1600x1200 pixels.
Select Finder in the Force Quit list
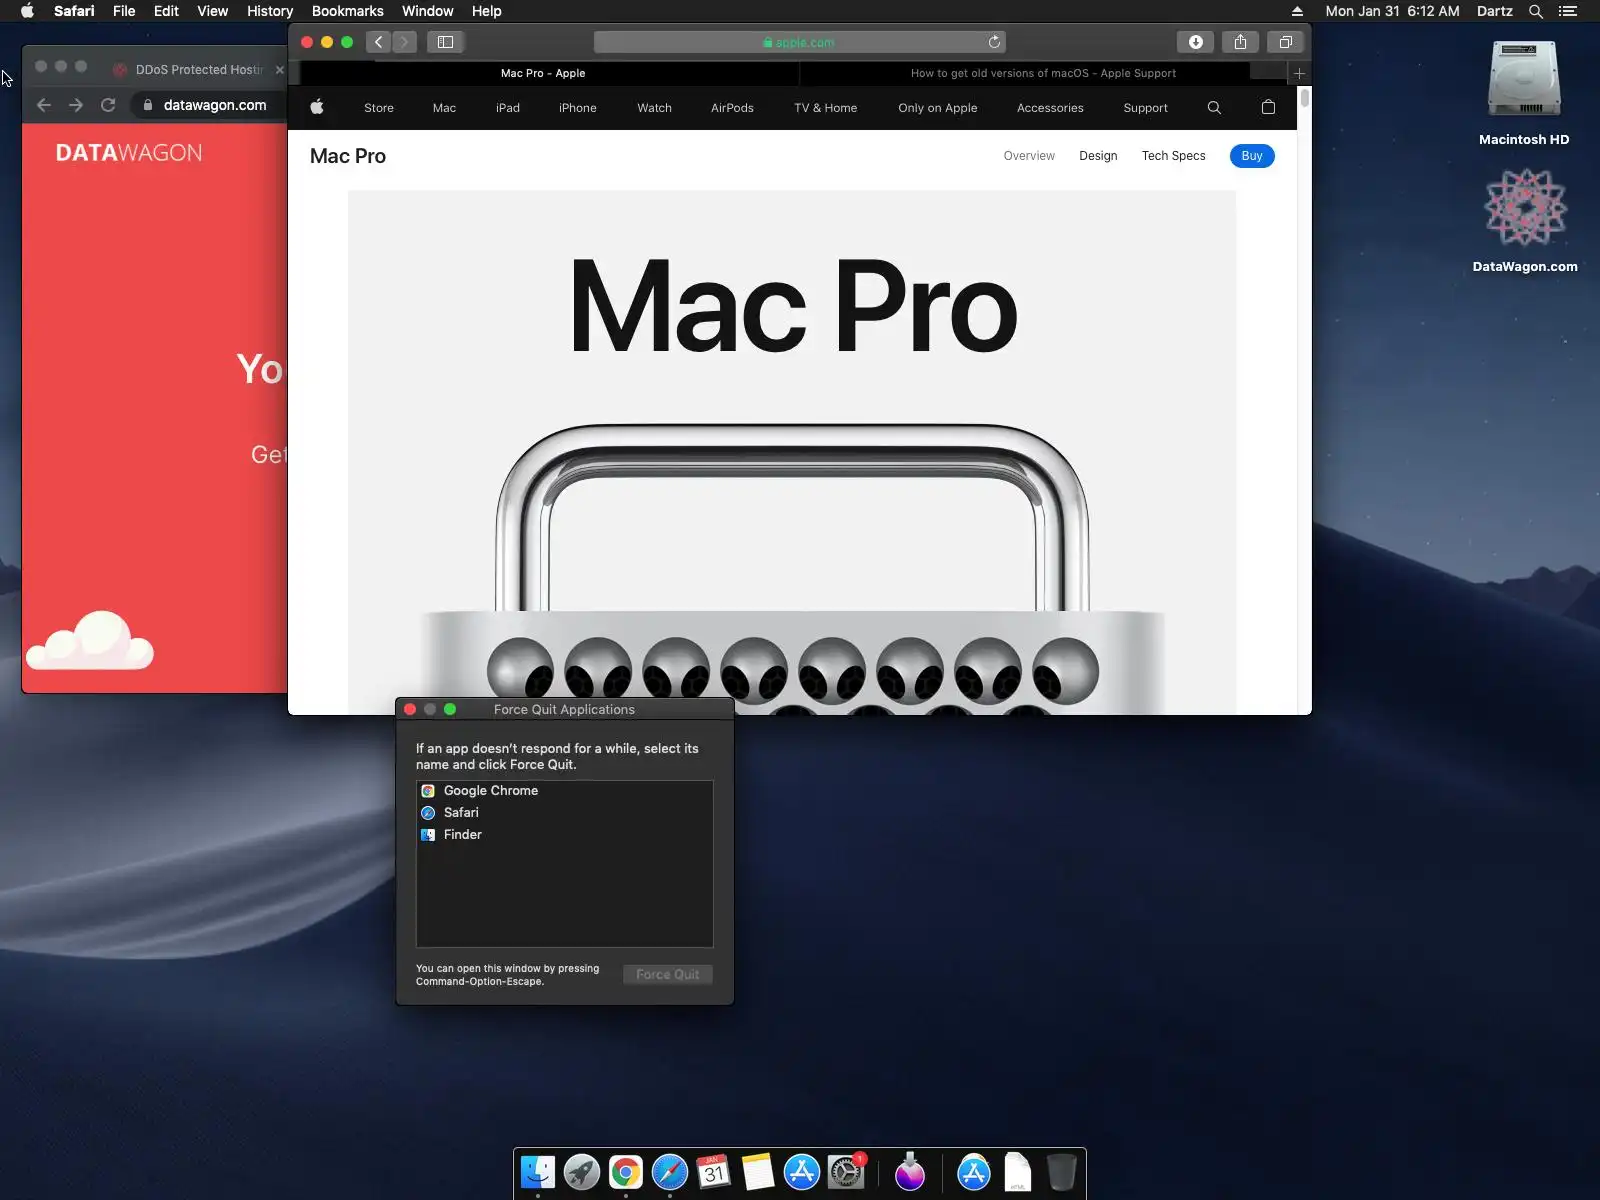point(565,835)
